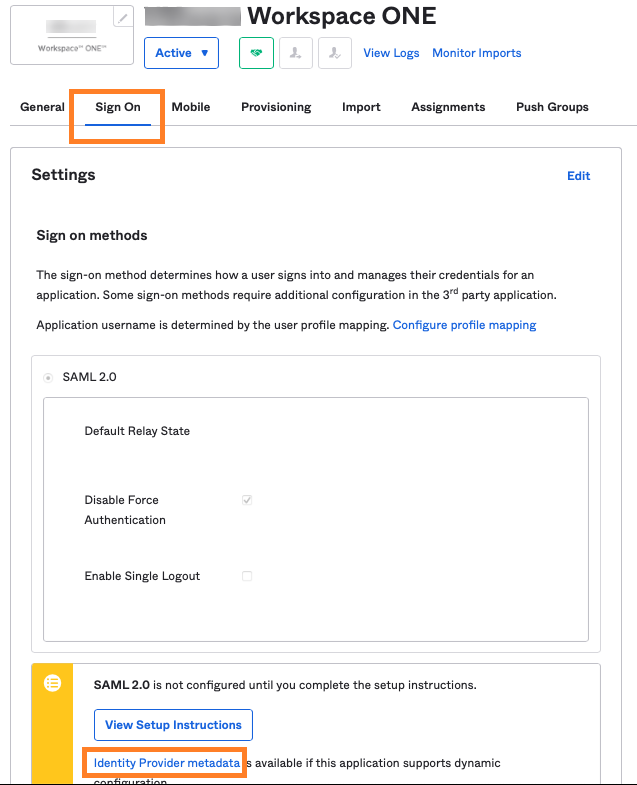Switch to the Sign On tab
637x785 pixels.
click(118, 107)
